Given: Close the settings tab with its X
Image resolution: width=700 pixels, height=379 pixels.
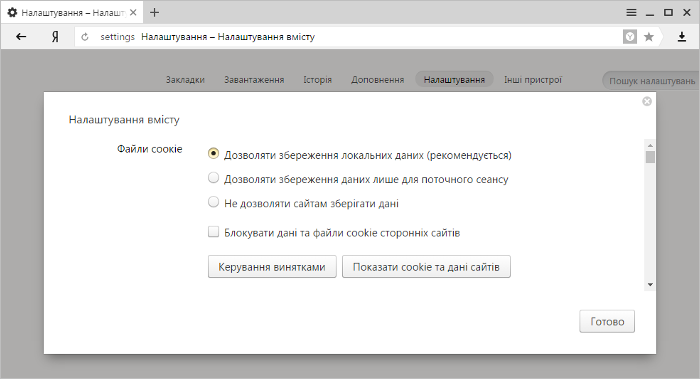Looking at the screenshot, I should pyautogui.click(x=133, y=12).
